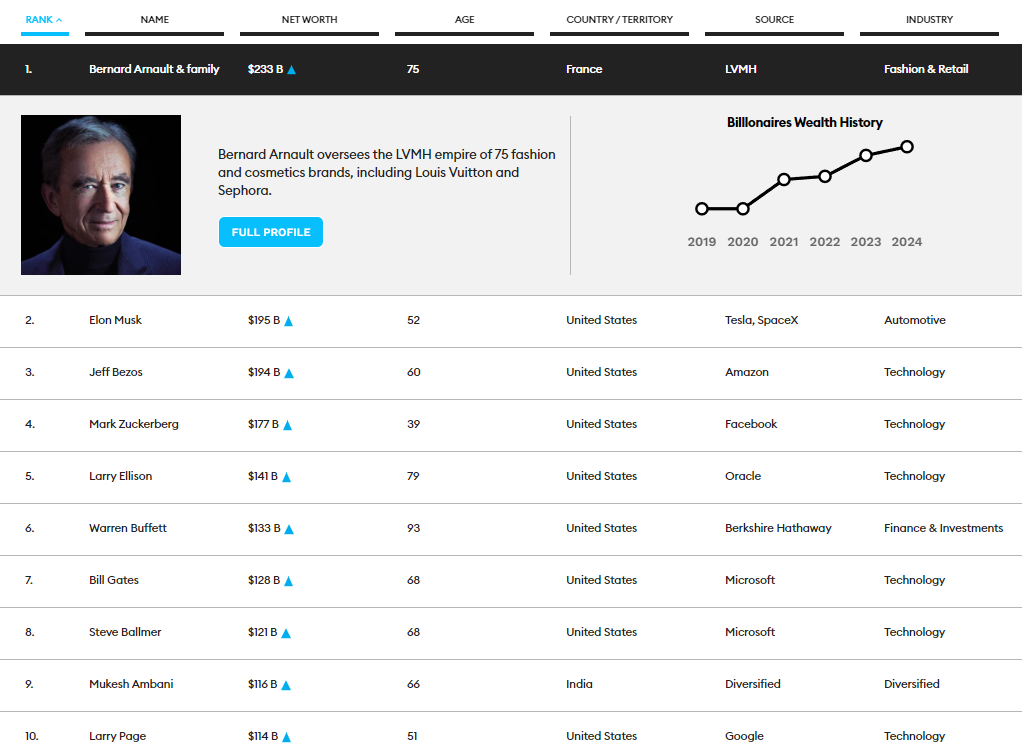The width and height of the screenshot is (1022, 756).
Task: Click the trend arrow beside Mark Zuckerberg's $177 B
Action: (287, 425)
